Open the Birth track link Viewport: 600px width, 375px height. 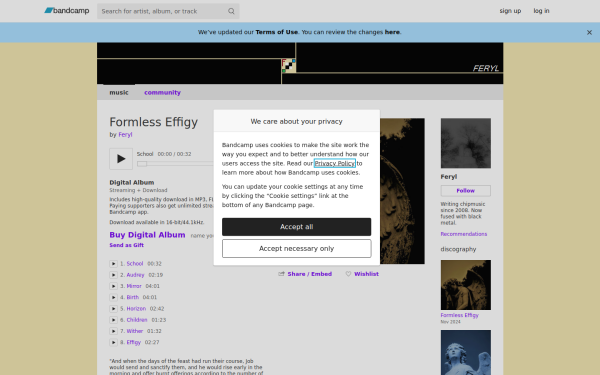(x=132, y=297)
